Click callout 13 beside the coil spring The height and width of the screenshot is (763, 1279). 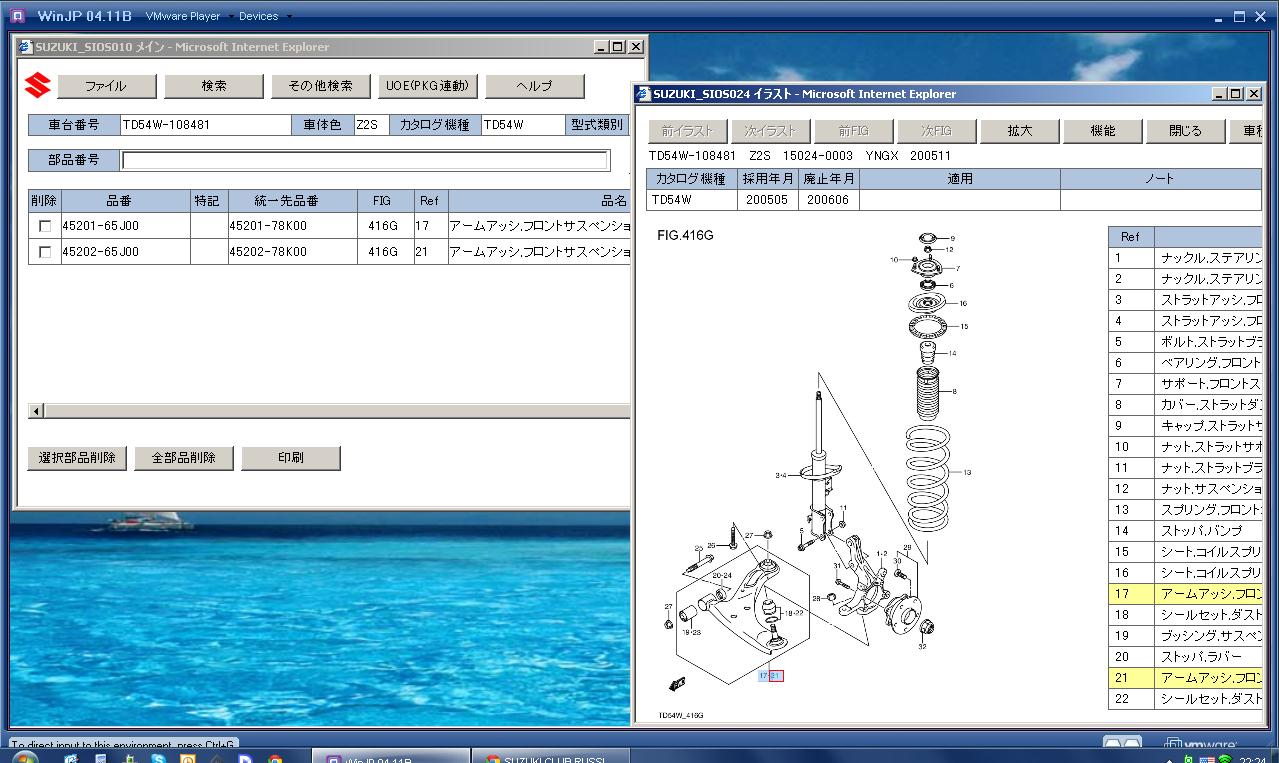tap(967, 472)
